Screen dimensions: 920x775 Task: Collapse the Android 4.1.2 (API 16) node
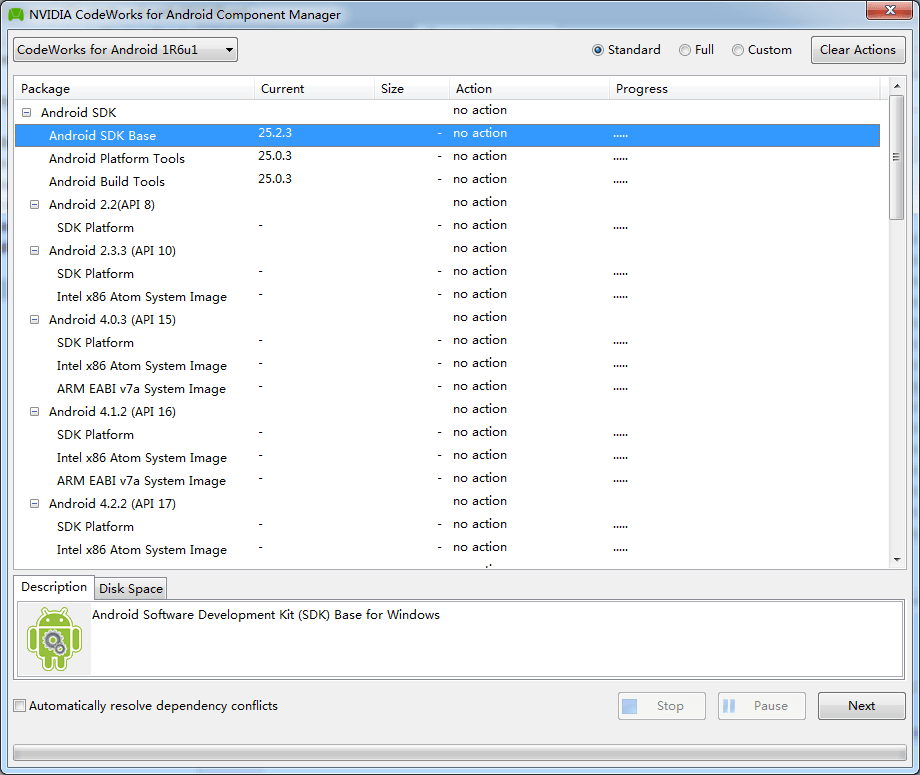click(x=35, y=412)
